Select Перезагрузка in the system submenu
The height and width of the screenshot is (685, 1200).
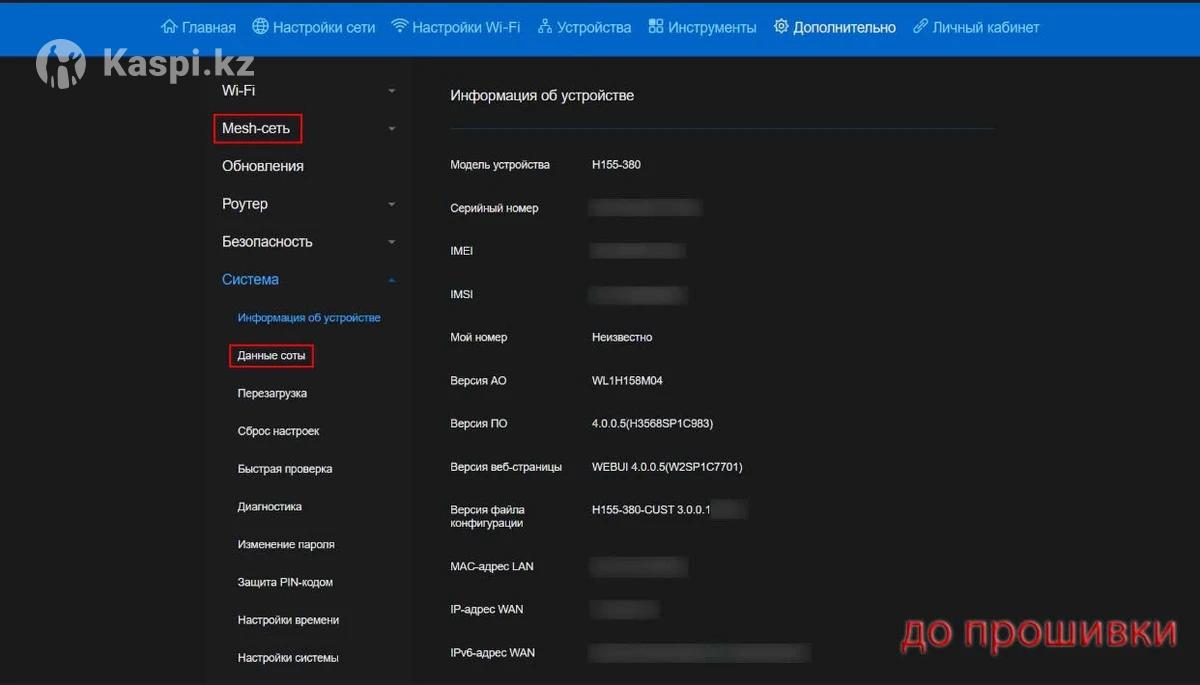[x=272, y=394]
